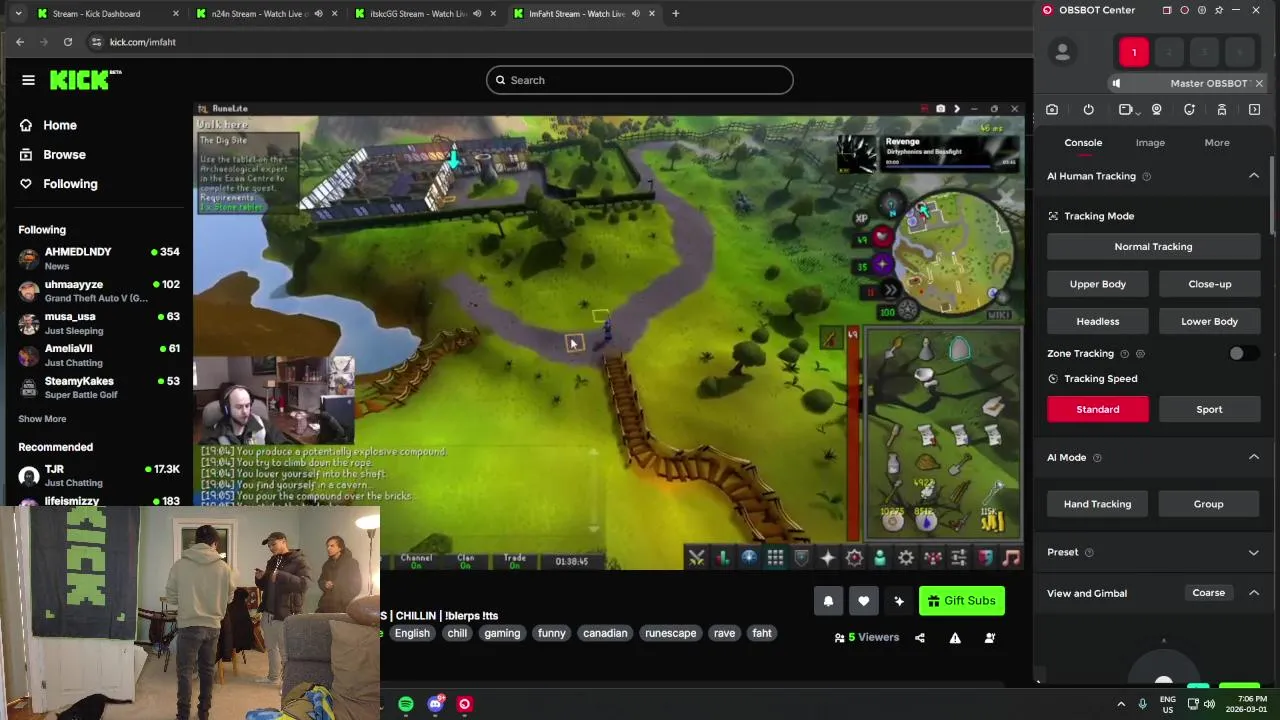Click the OBSBOT webcam icon
1280x720 pixels.
tap(1157, 110)
